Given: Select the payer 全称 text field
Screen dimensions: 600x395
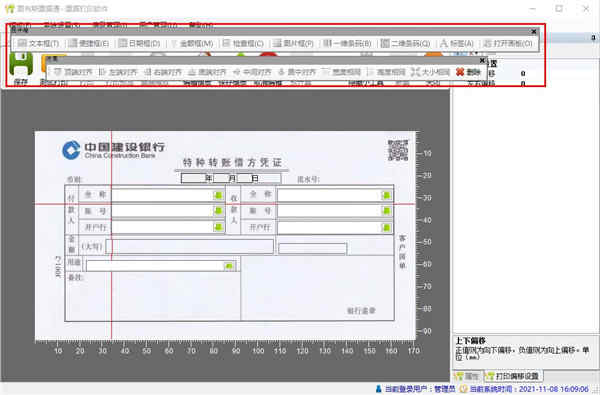Looking at the screenshot, I should point(168,195).
